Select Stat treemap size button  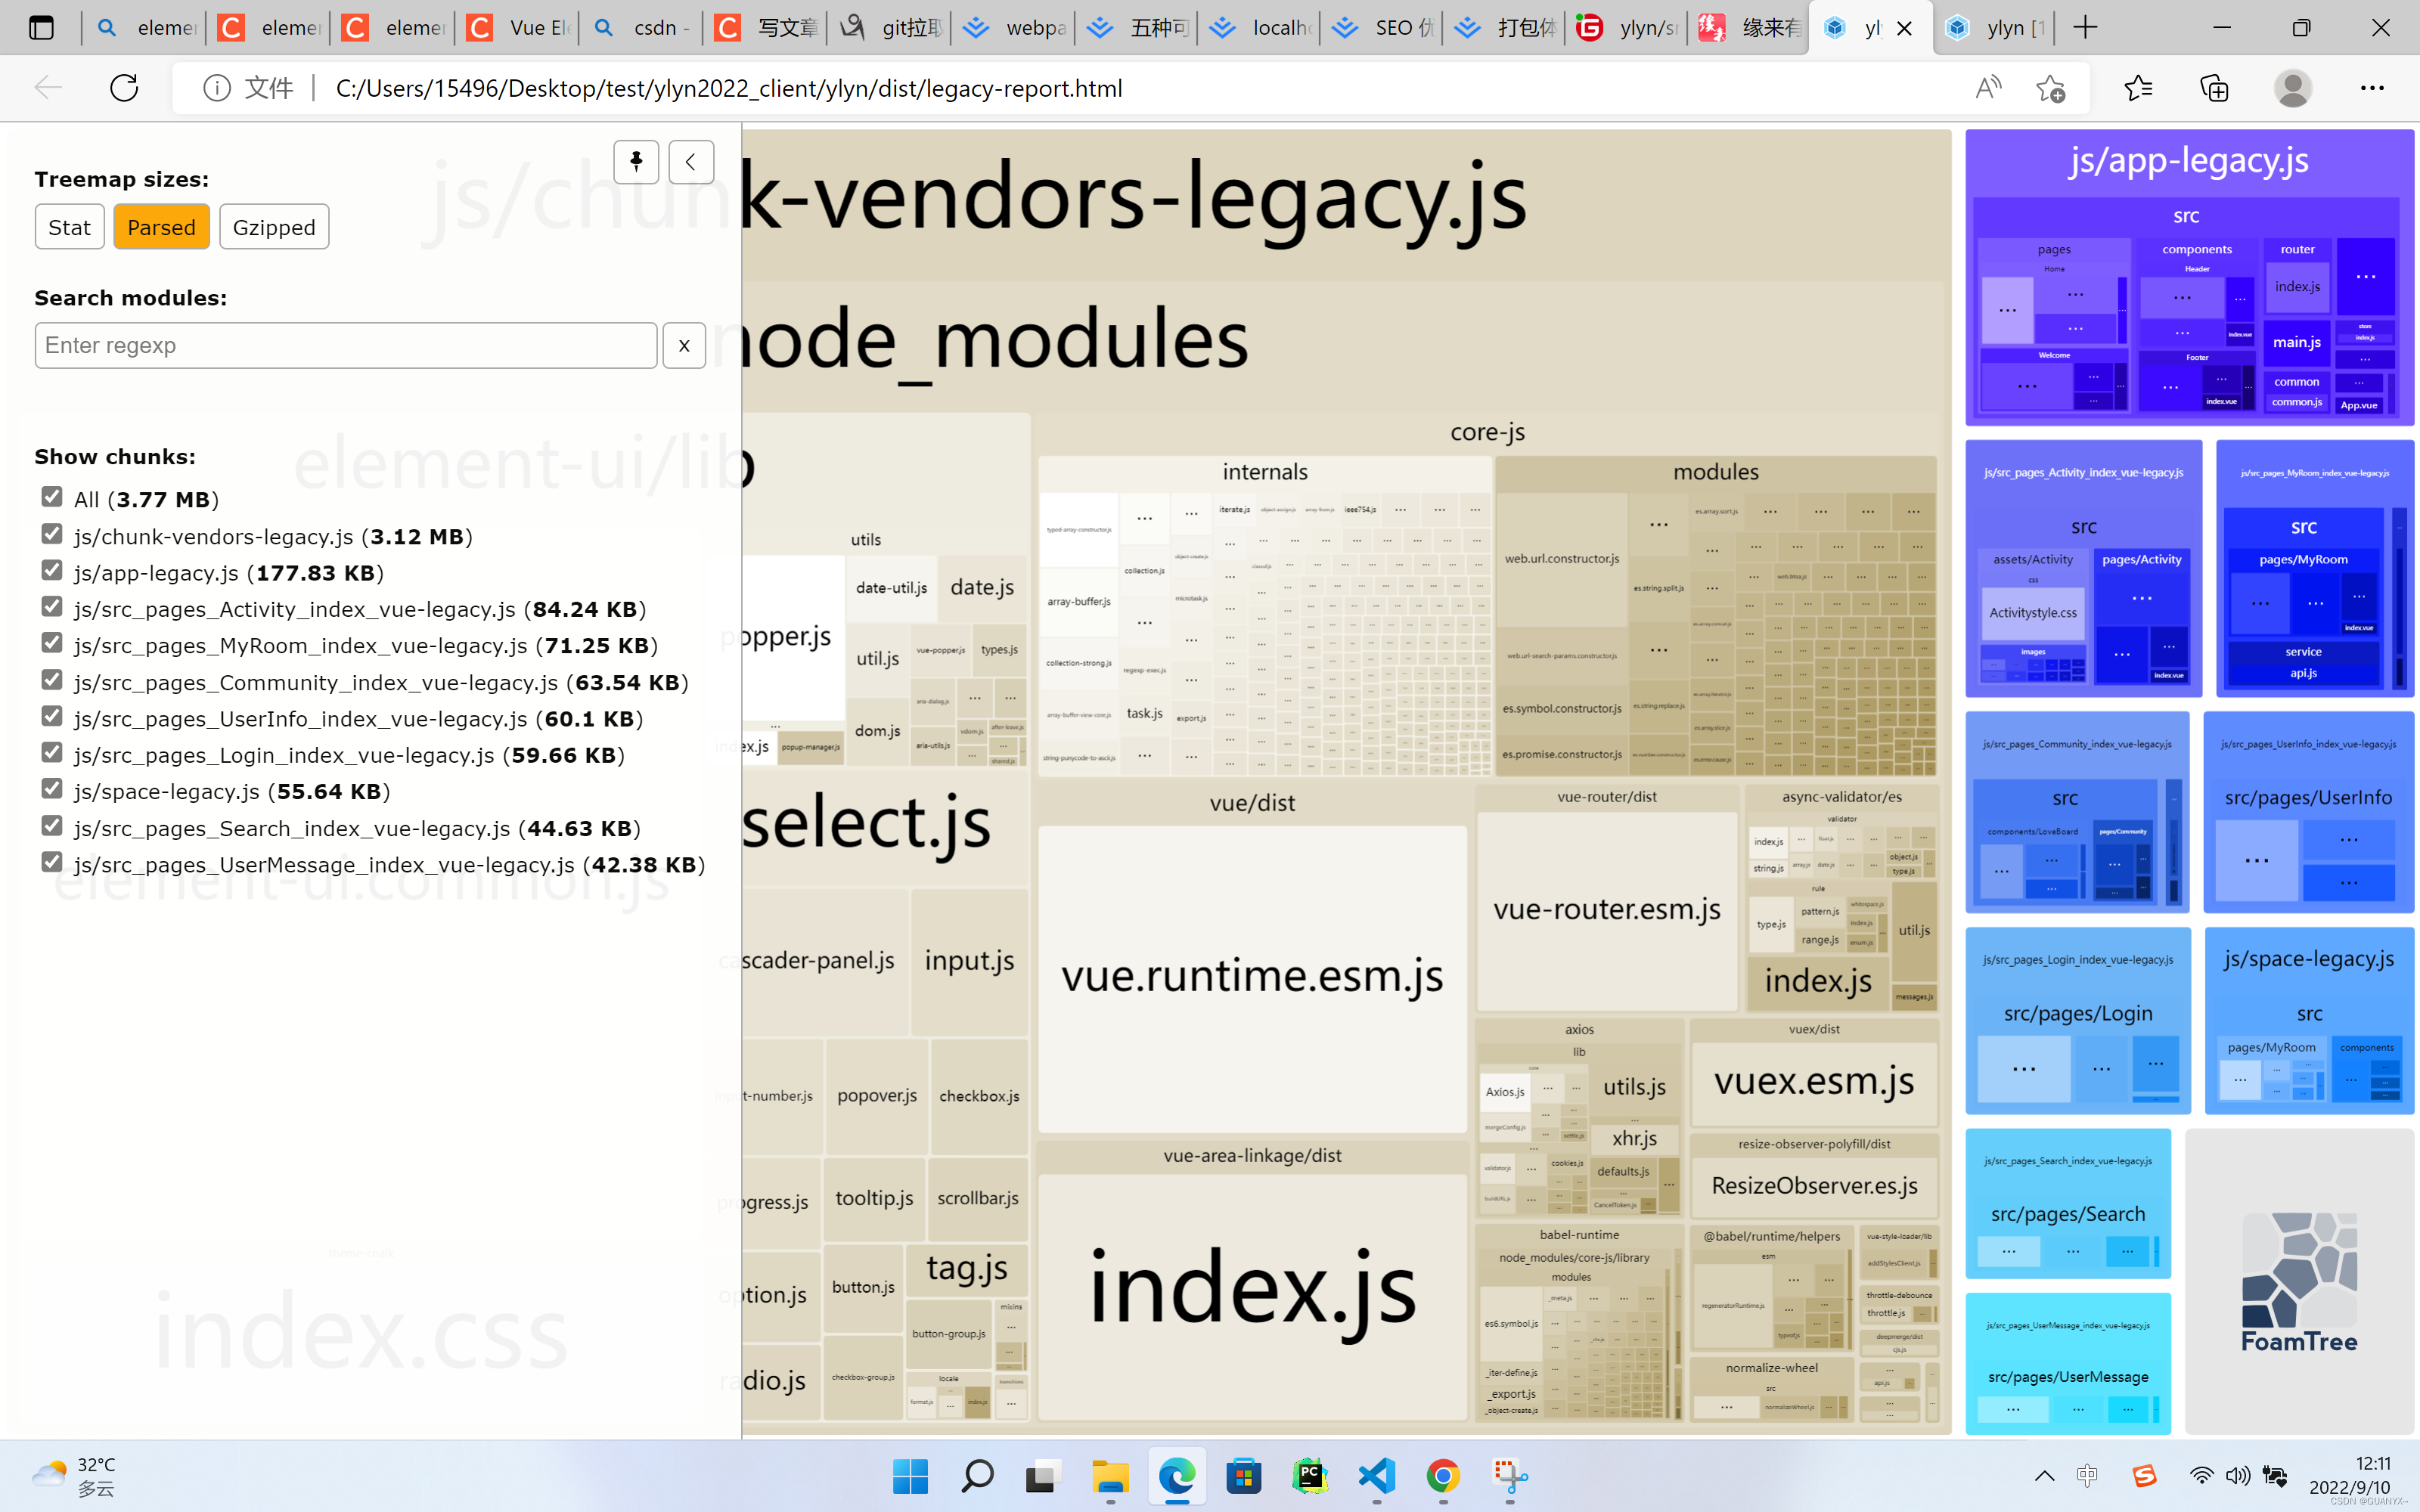69,227
